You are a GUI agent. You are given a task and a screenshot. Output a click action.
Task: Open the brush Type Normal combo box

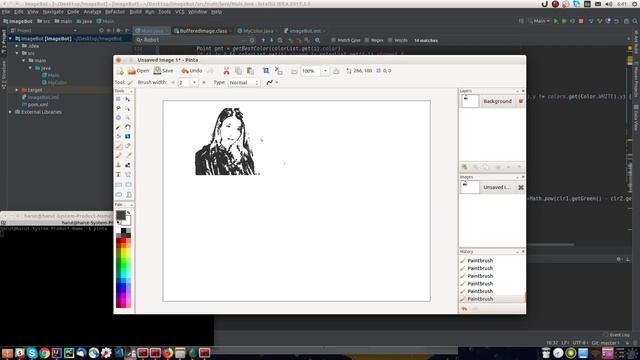pos(244,82)
